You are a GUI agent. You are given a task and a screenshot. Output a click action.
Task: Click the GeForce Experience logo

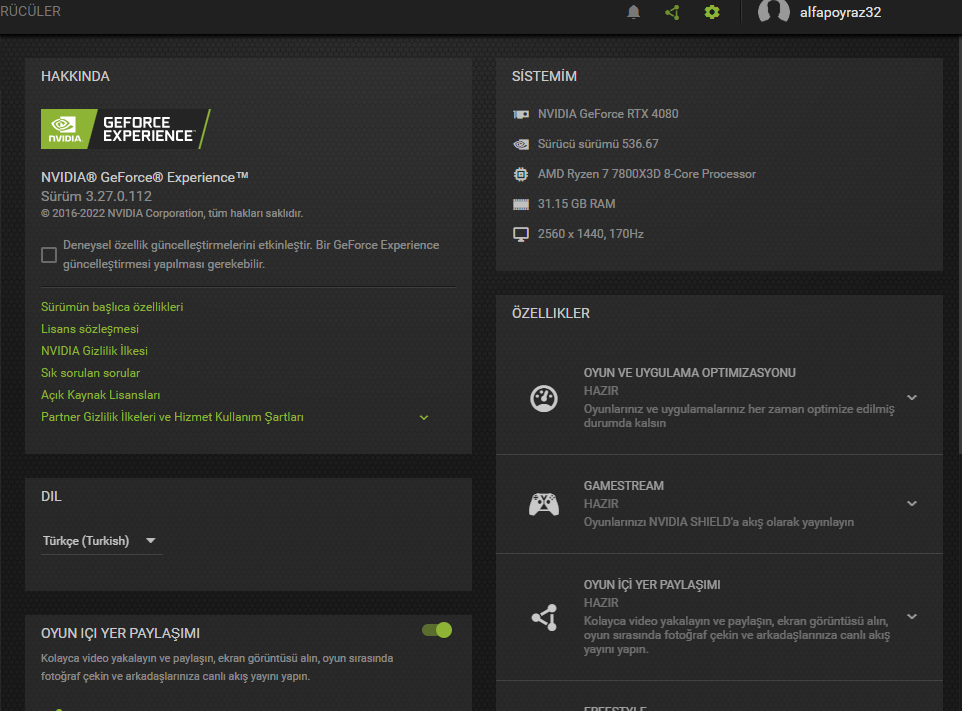[126, 129]
